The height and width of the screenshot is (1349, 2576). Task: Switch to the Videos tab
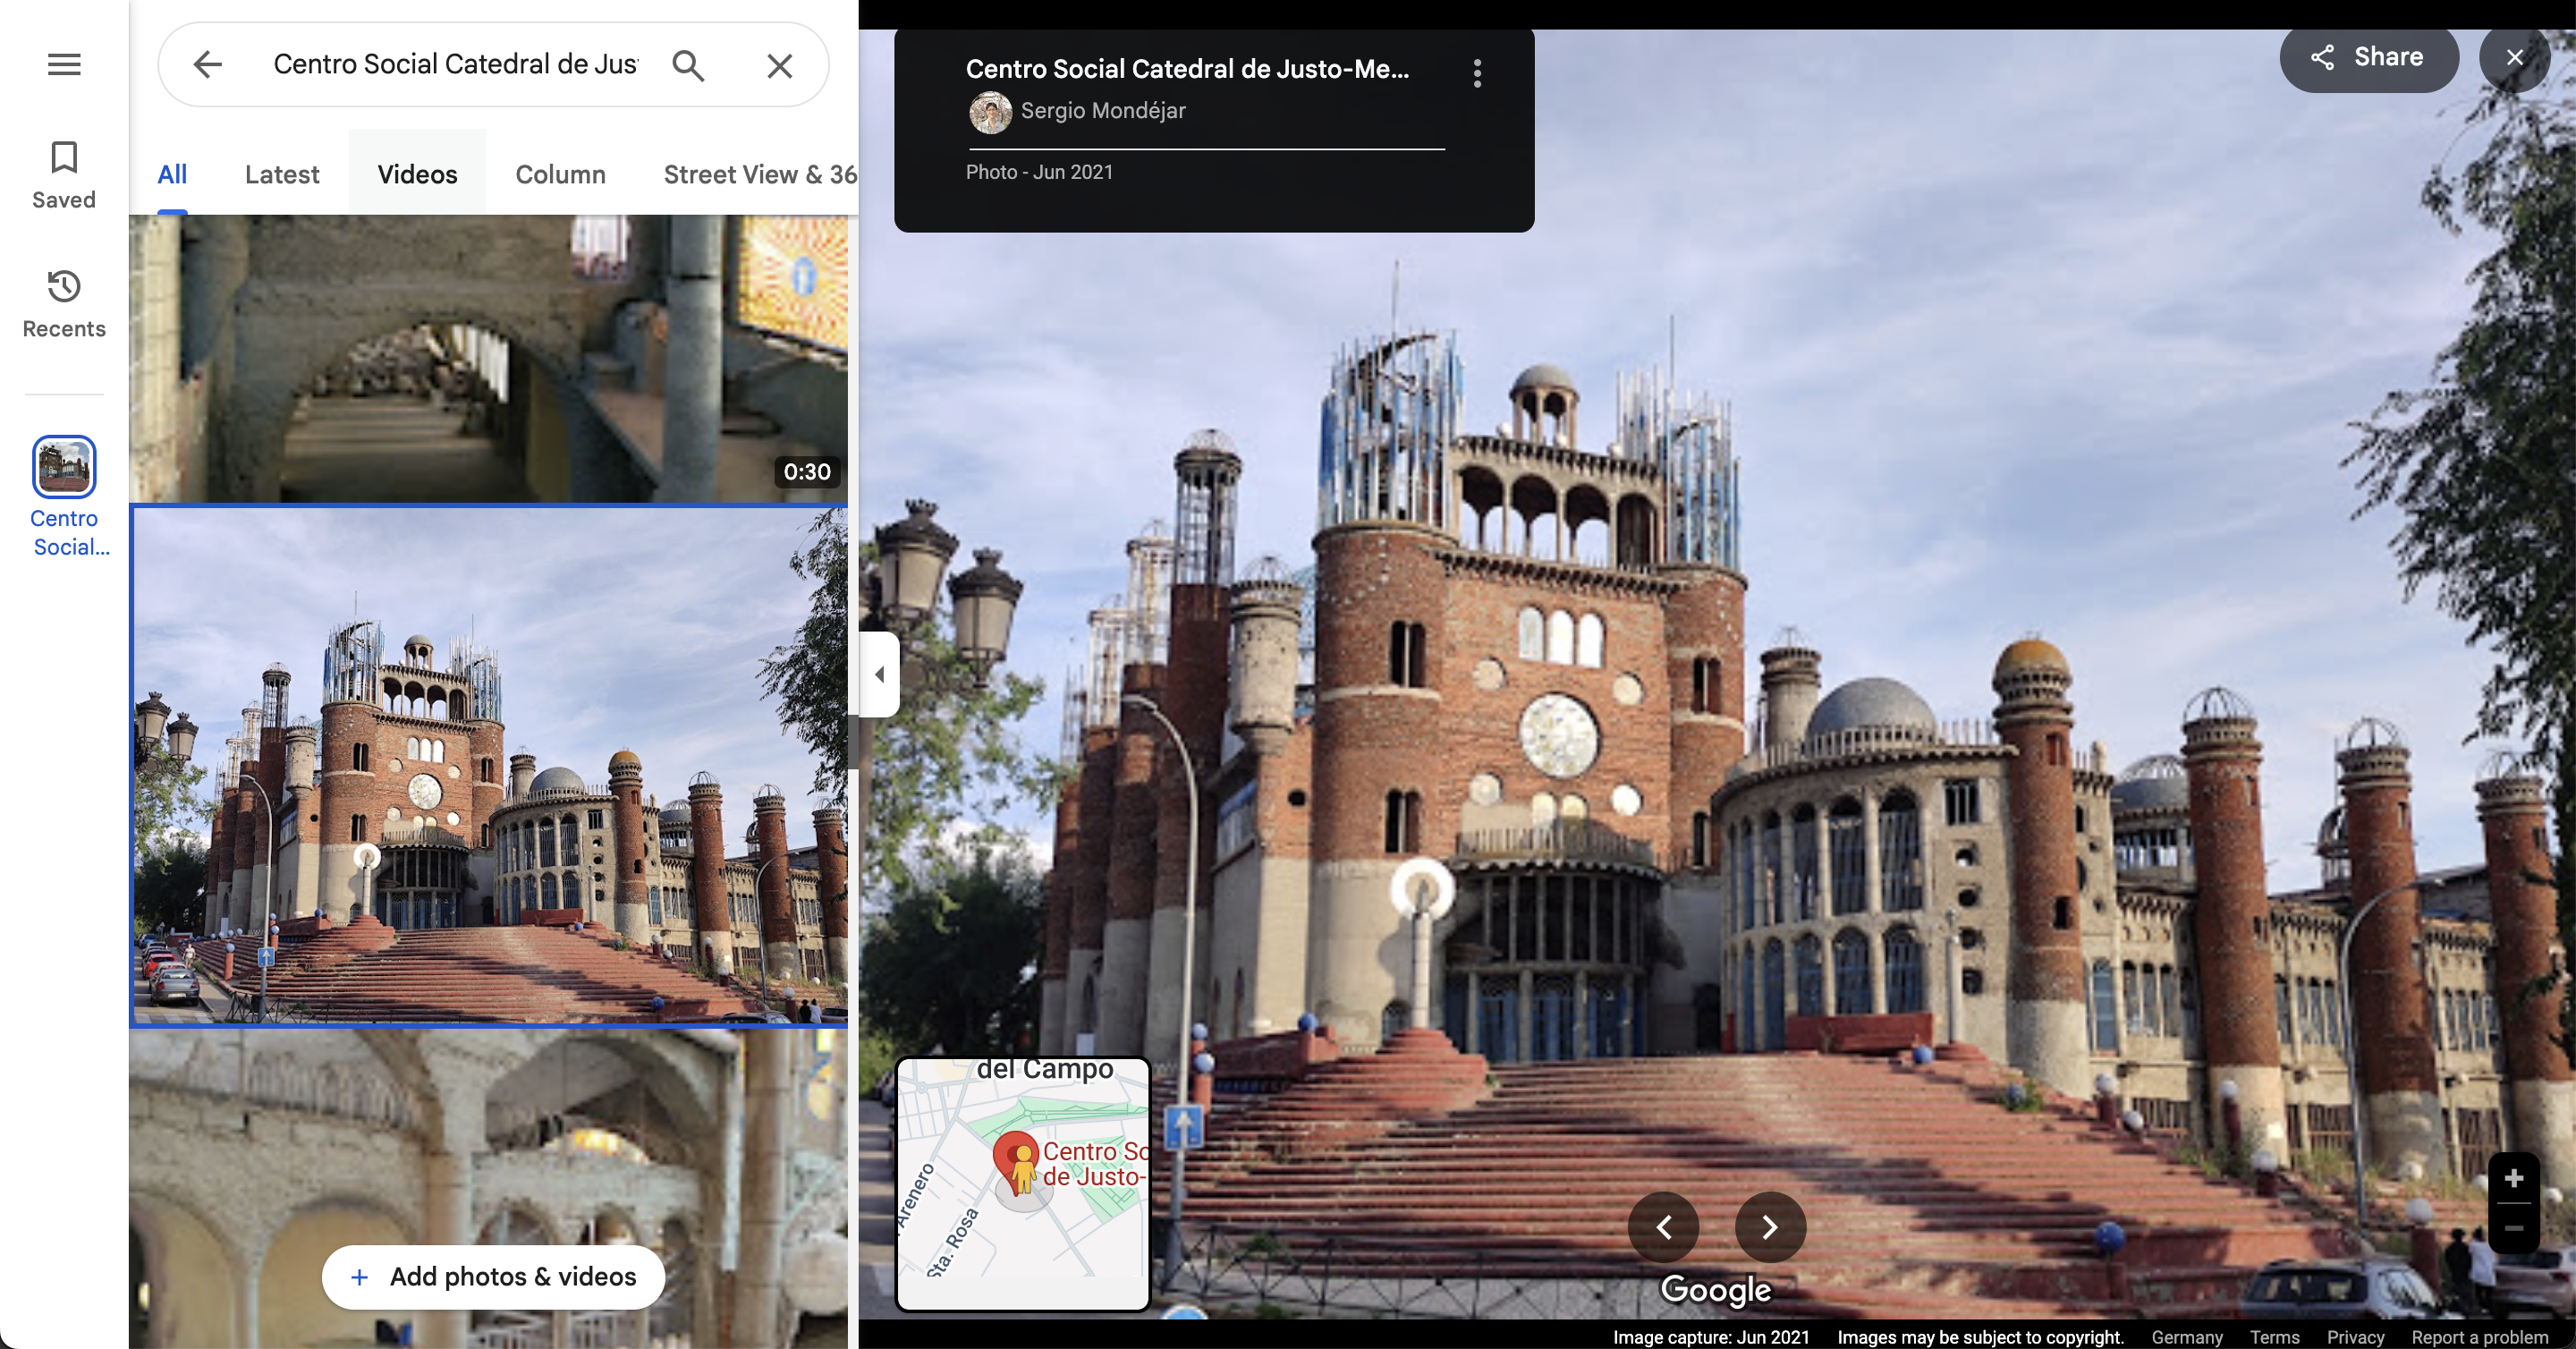417,174
